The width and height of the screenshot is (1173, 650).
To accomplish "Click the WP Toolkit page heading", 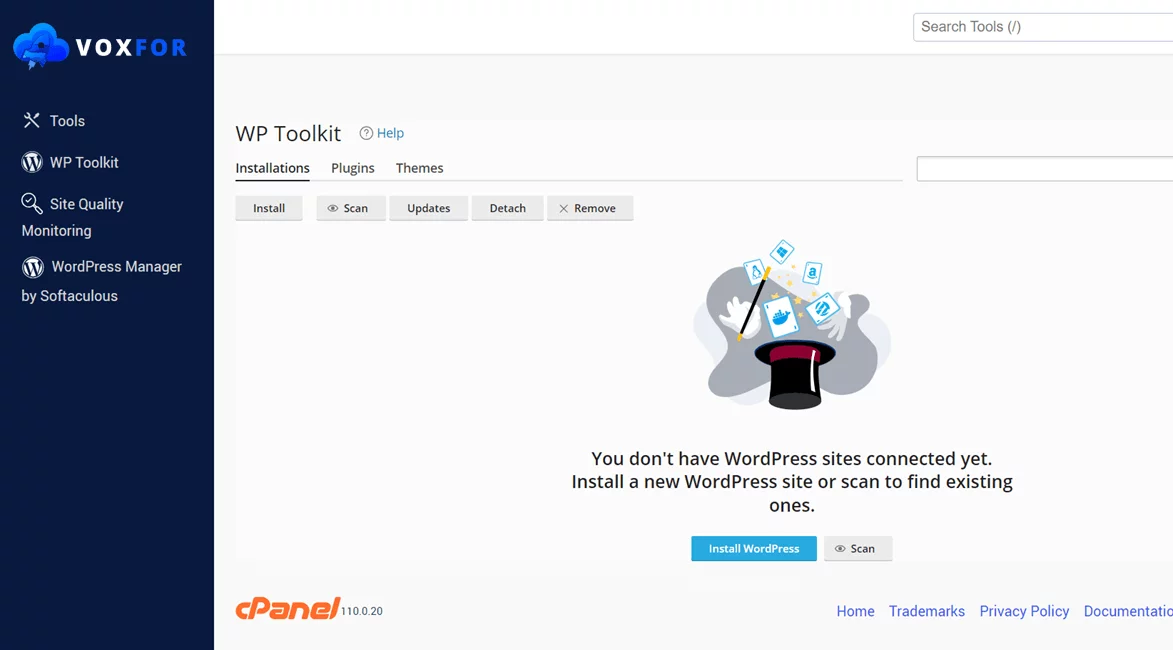I will tap(288, 133).
